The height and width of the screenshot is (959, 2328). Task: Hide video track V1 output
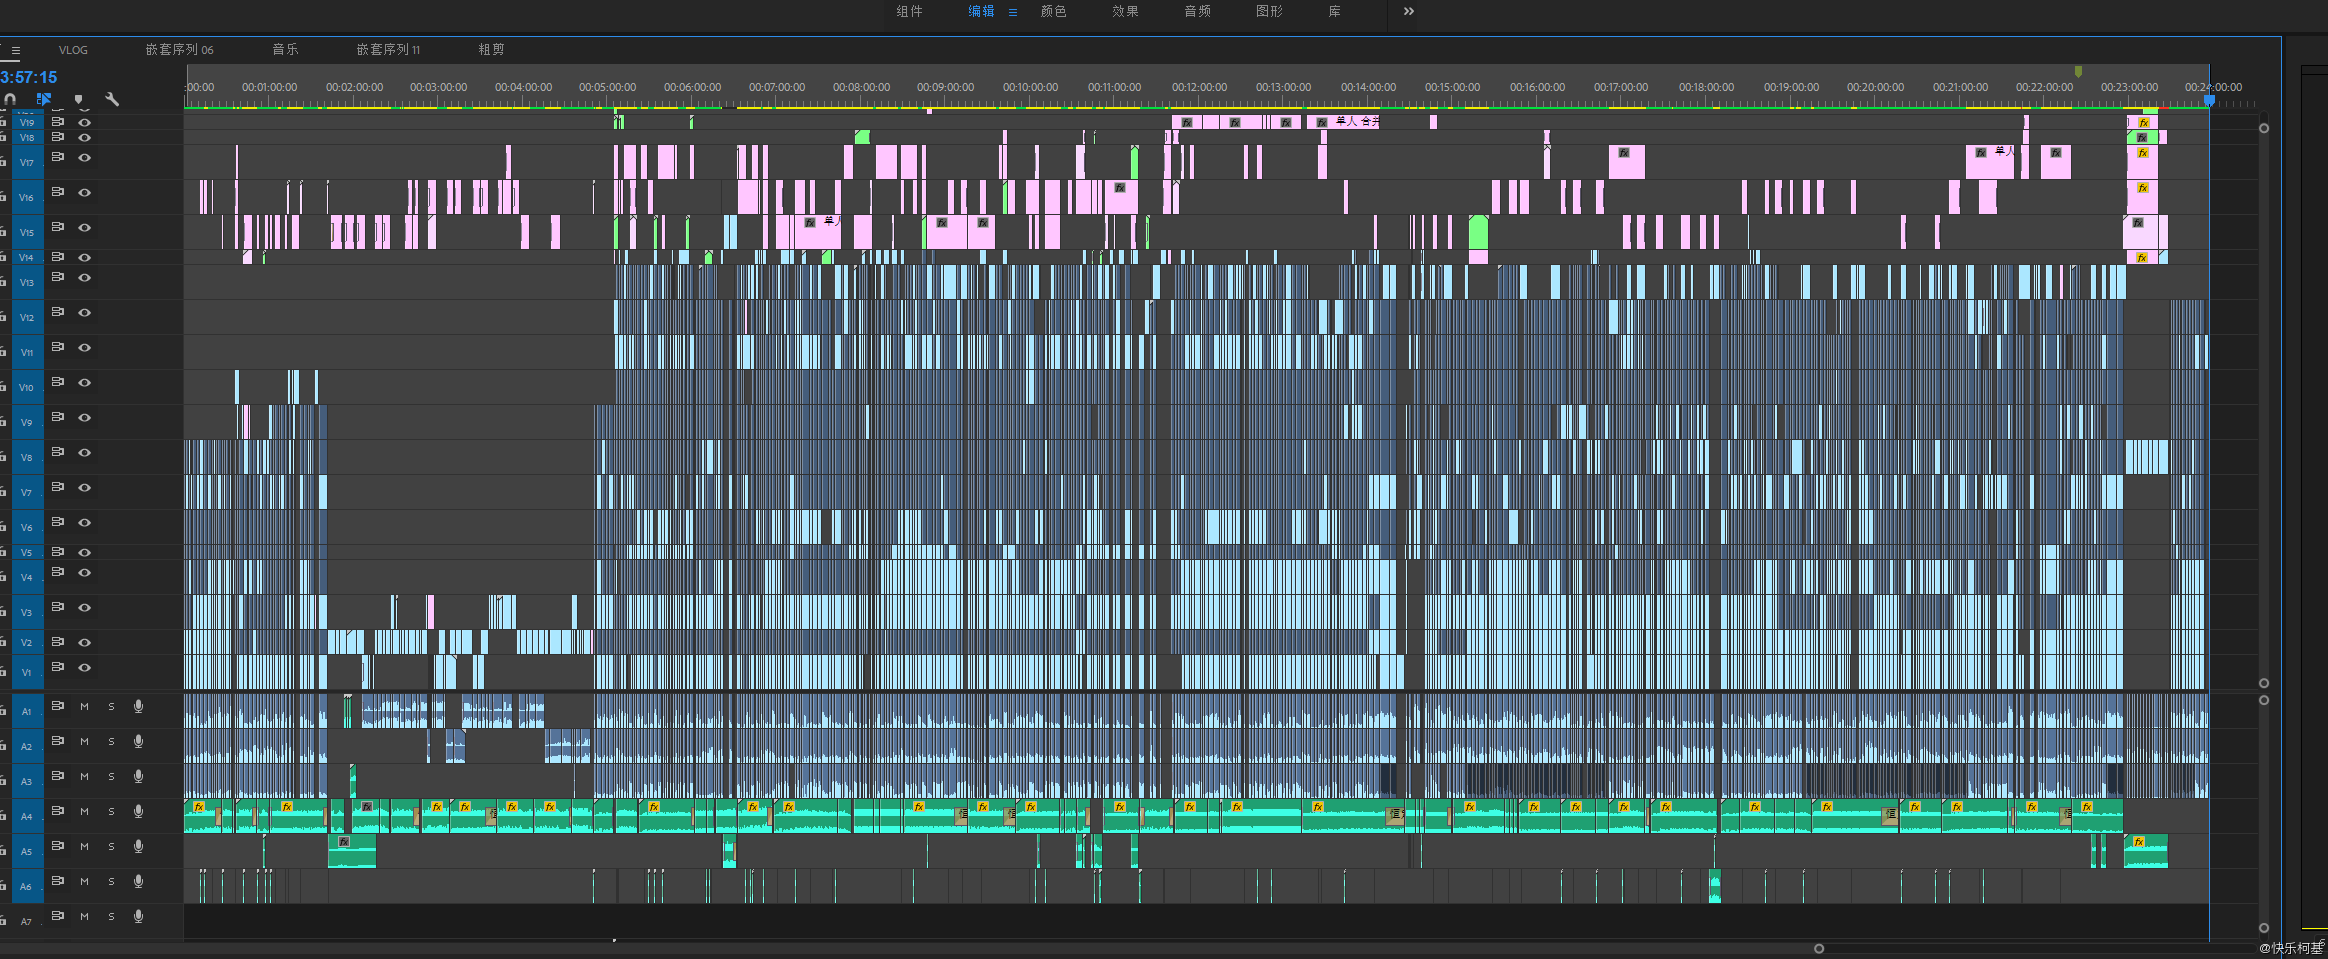[85, 667]
